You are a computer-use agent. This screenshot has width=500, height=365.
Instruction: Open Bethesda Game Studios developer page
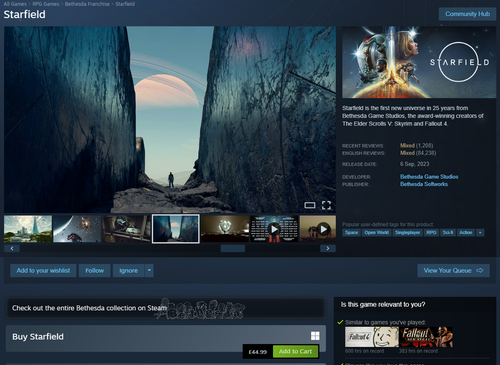tap(429, 177)
